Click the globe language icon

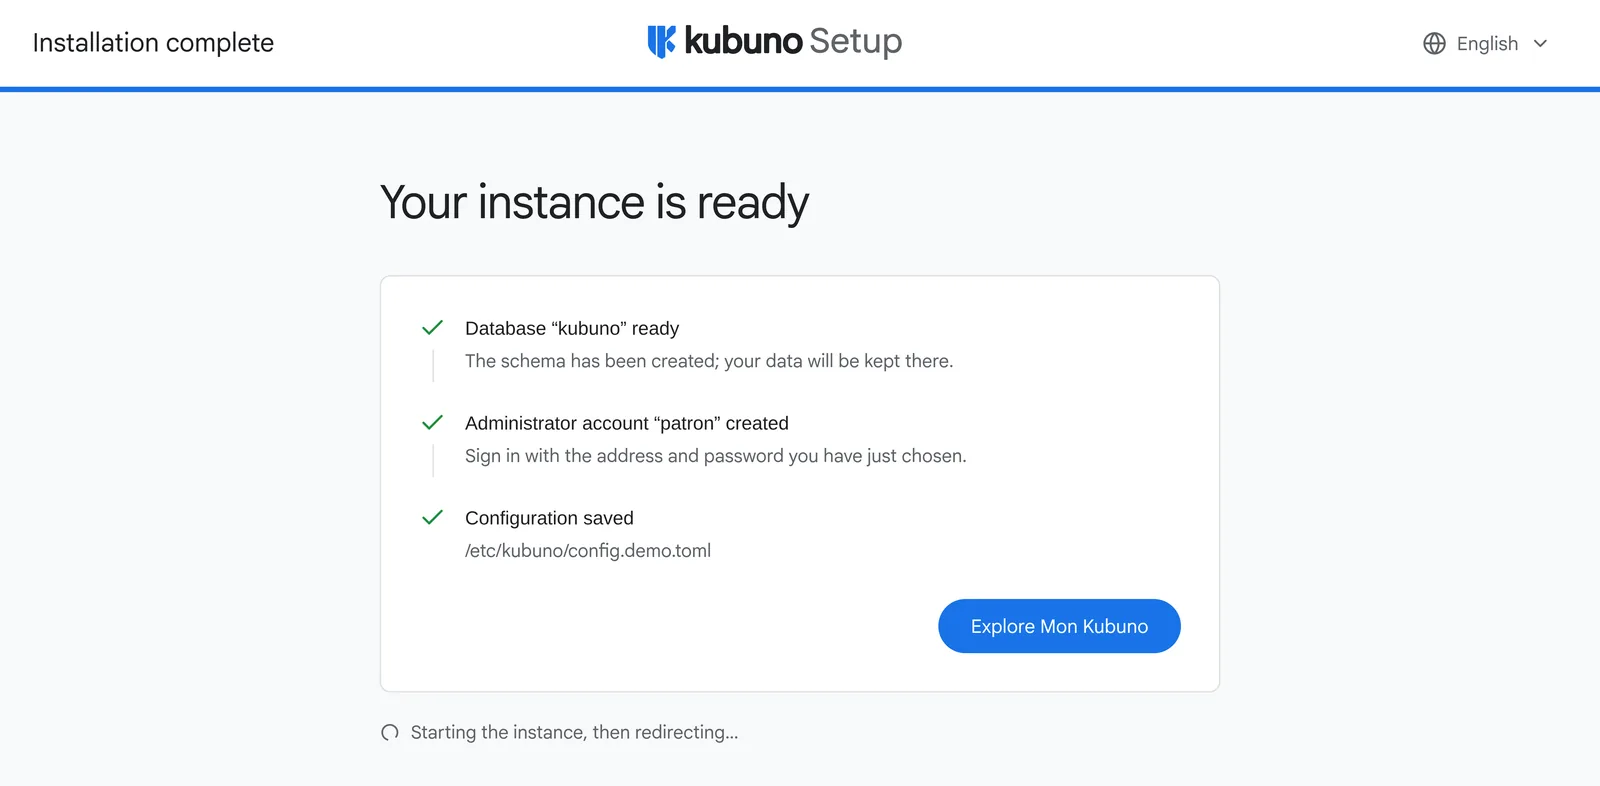(1434, 43)
